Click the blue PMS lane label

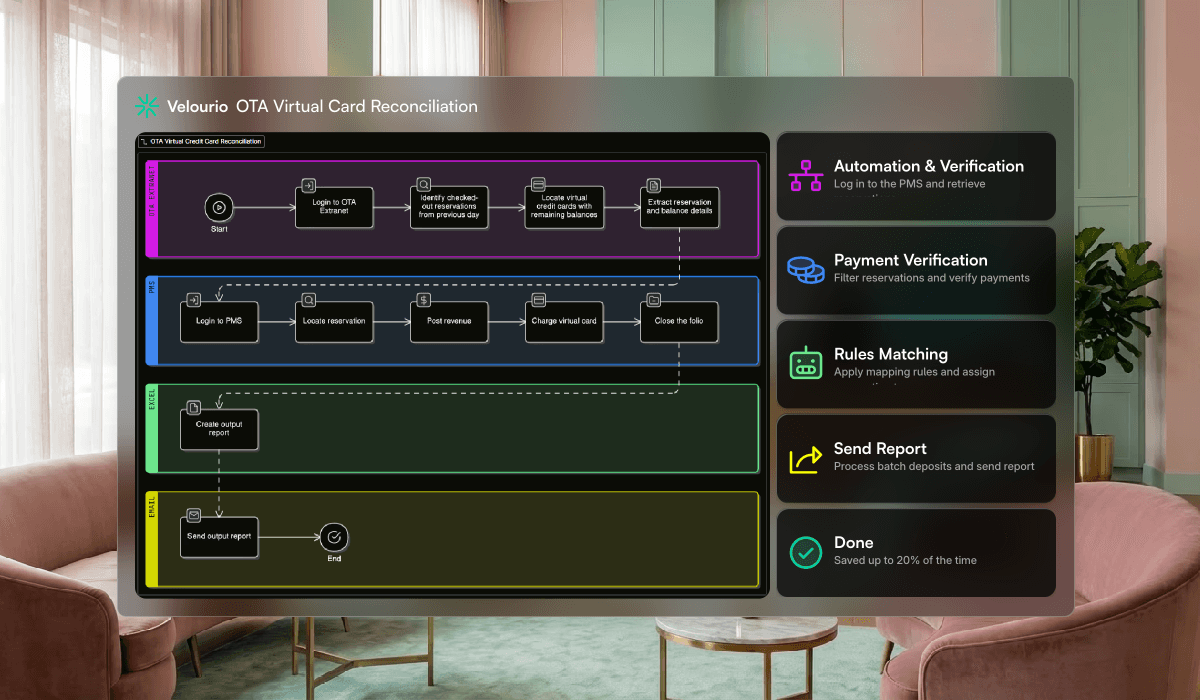152,321
